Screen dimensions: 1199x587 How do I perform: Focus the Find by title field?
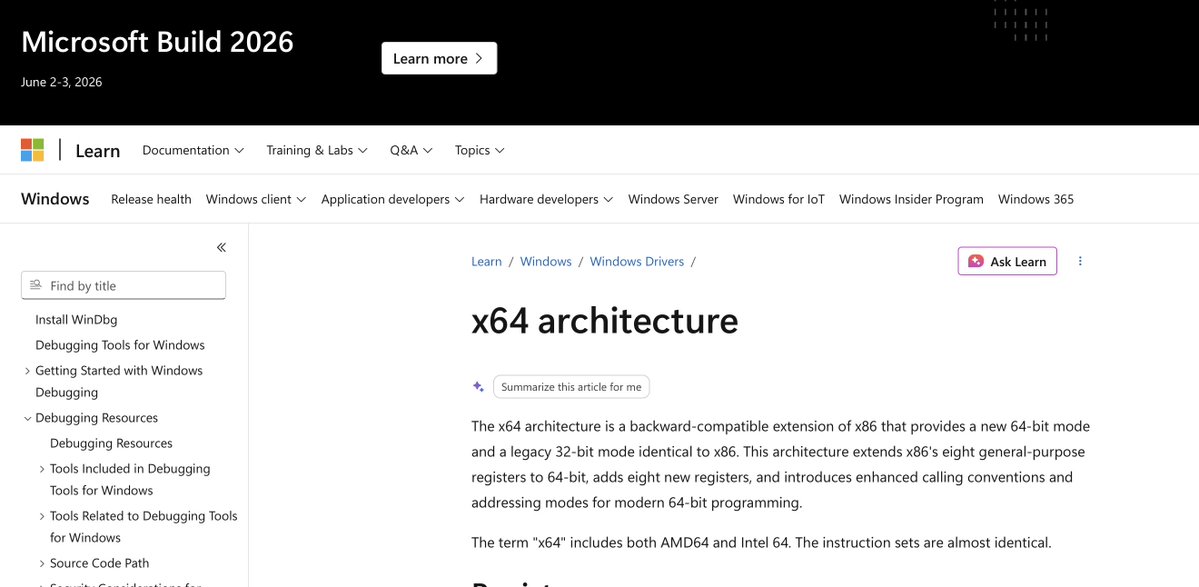pyautogui.click(x=123, y=285)
